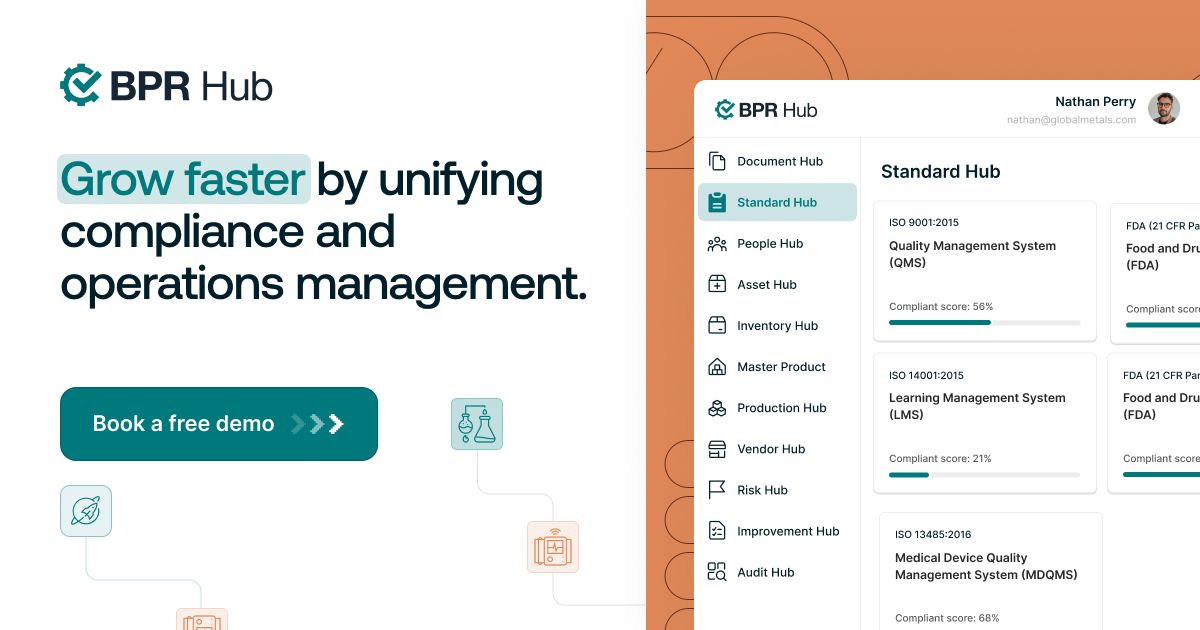Click the nathan@globalmetals.com email
Viewport: 1200px width, 630px height.
tap(1071, 120)
